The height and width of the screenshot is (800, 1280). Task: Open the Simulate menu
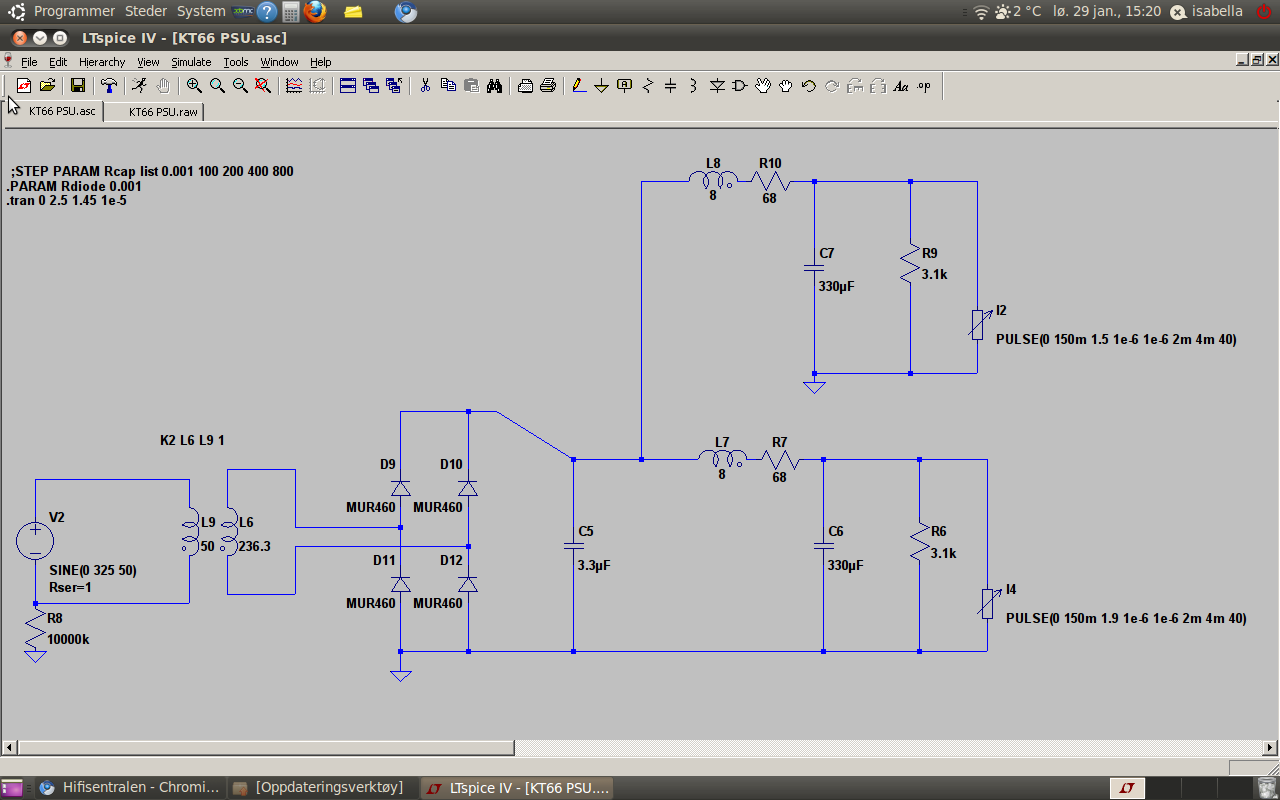190,62
